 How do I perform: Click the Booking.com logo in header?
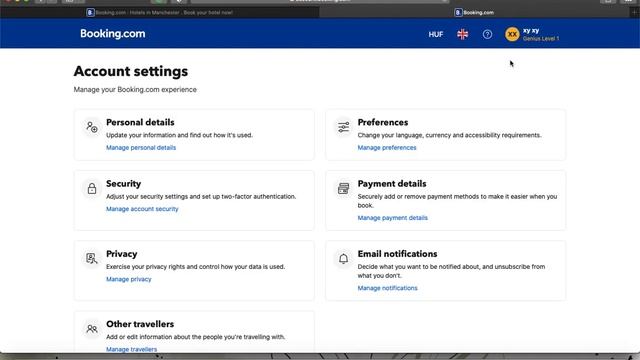(x=113, y=33)
